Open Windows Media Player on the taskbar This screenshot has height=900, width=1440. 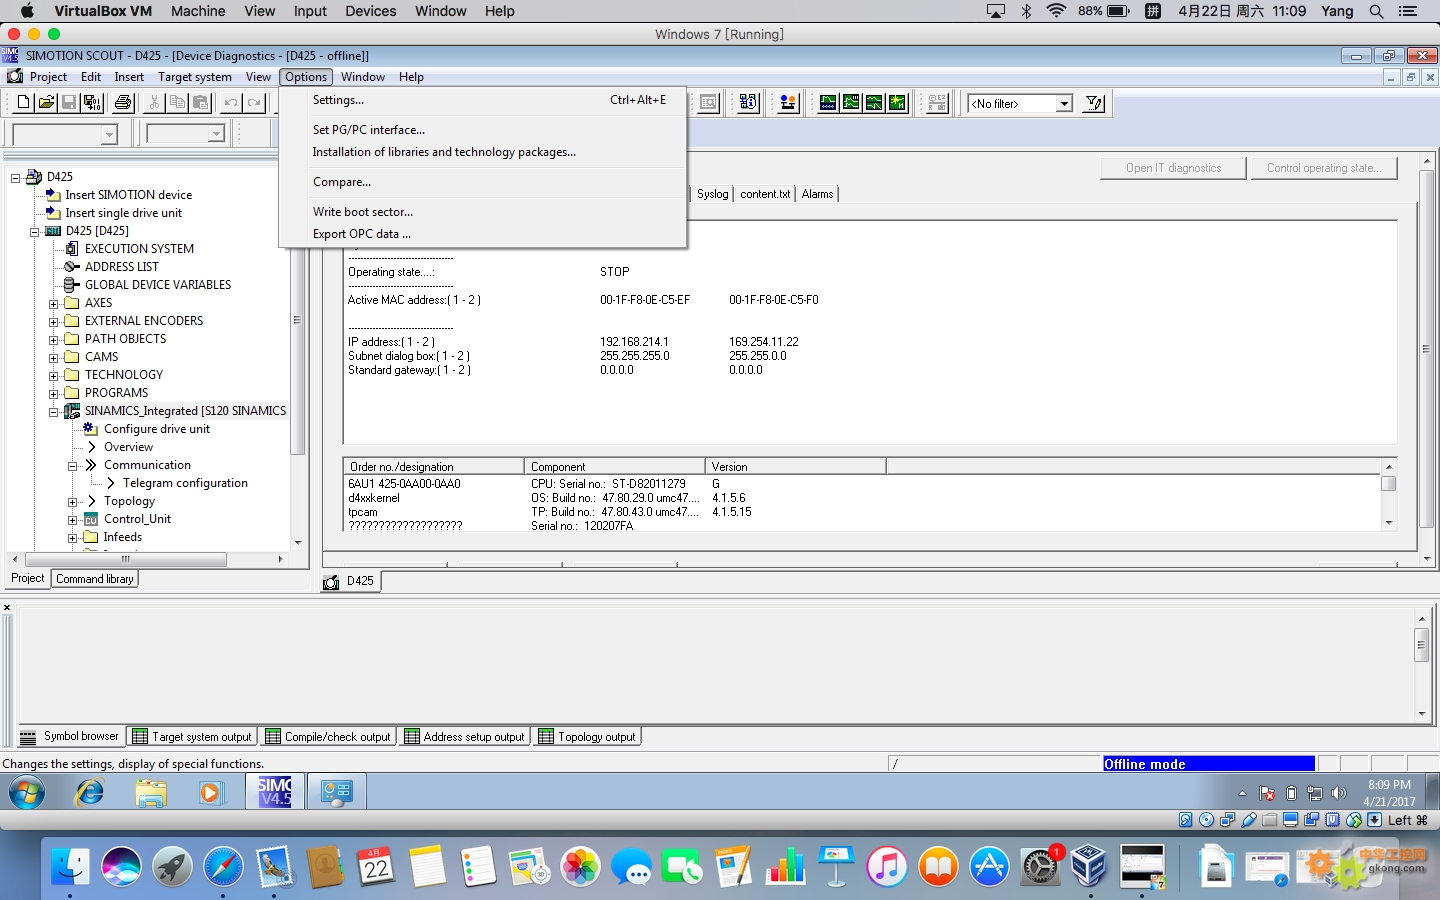pos(210,793)
